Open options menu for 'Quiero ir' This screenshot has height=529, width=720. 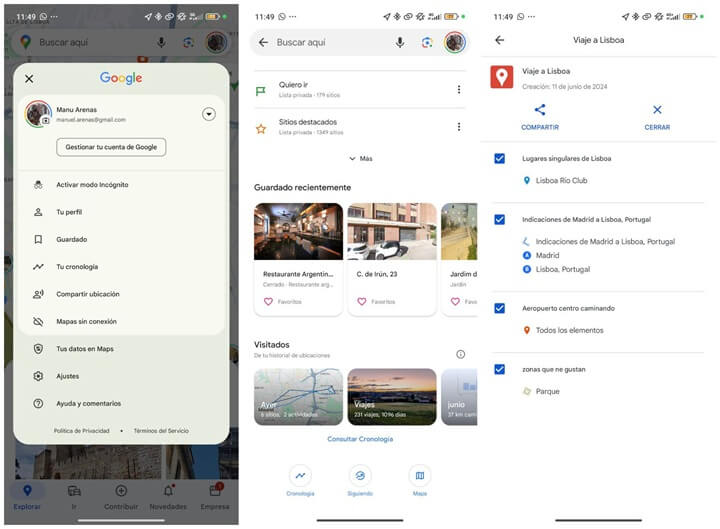(x=459, y=90)
